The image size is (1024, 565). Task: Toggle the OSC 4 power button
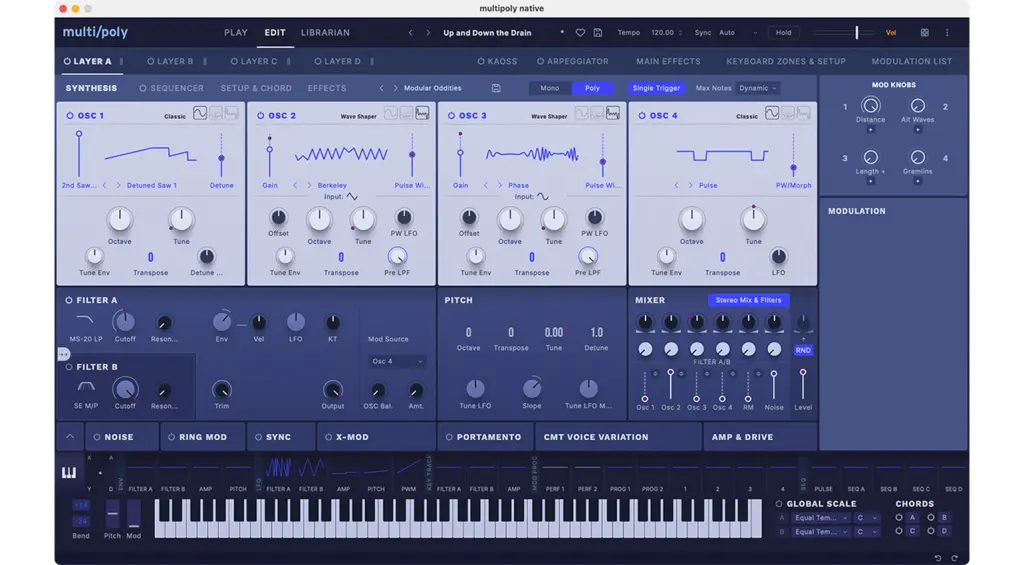coord(642,116)
